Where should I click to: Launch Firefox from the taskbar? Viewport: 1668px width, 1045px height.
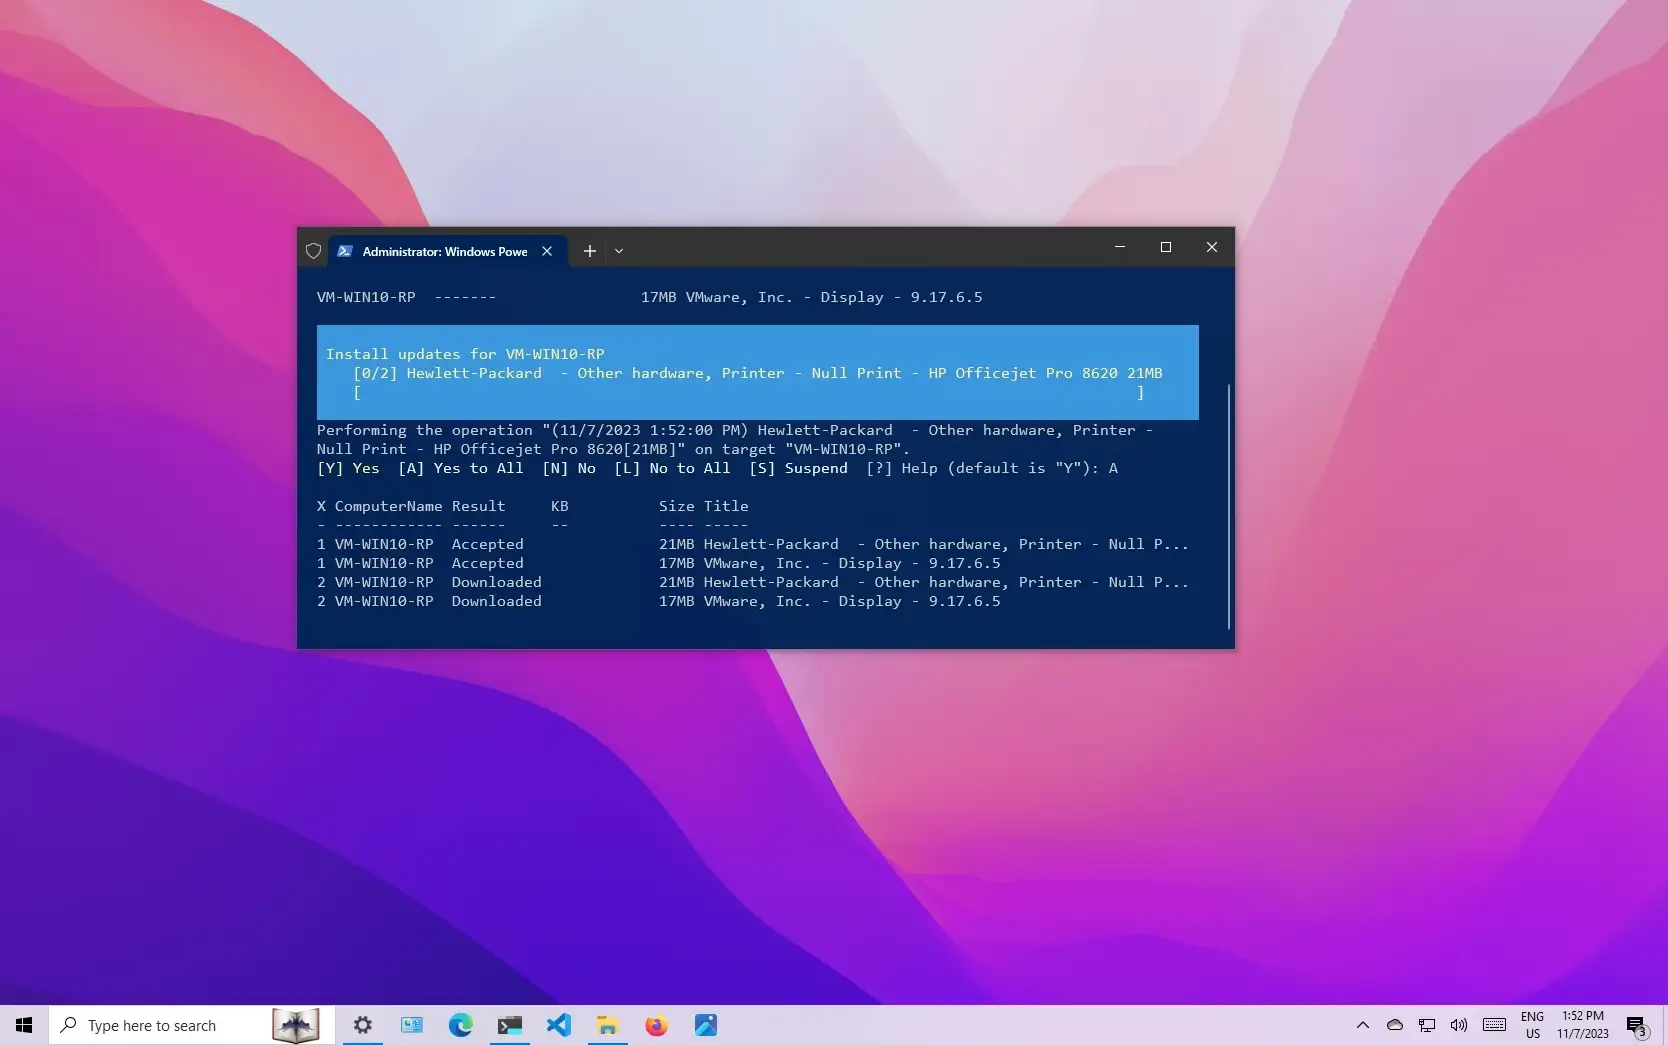tap(656, 1025)
